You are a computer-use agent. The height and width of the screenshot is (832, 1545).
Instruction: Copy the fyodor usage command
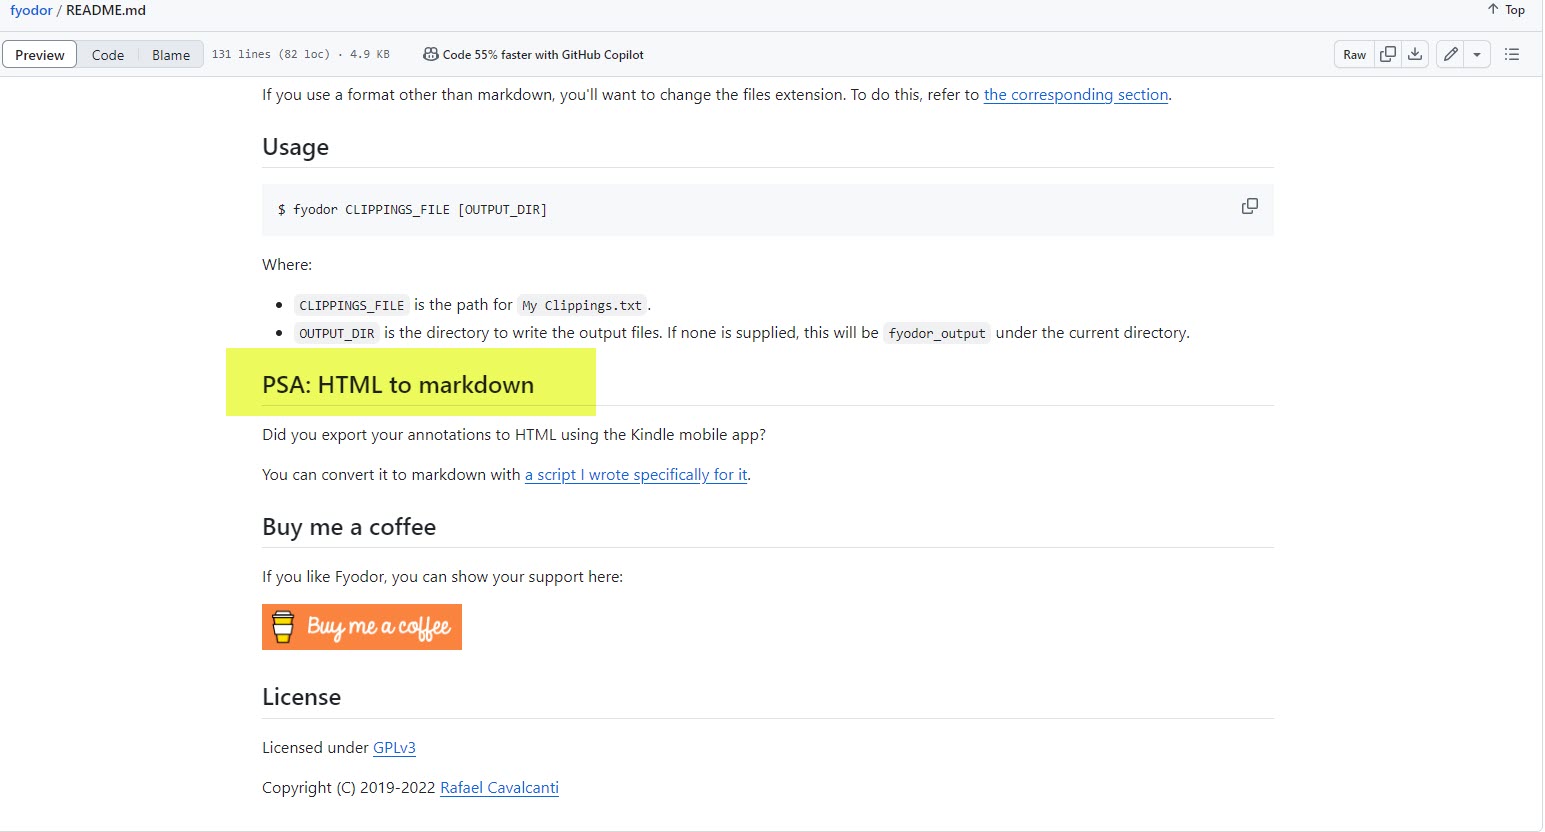coord(1249,207)
